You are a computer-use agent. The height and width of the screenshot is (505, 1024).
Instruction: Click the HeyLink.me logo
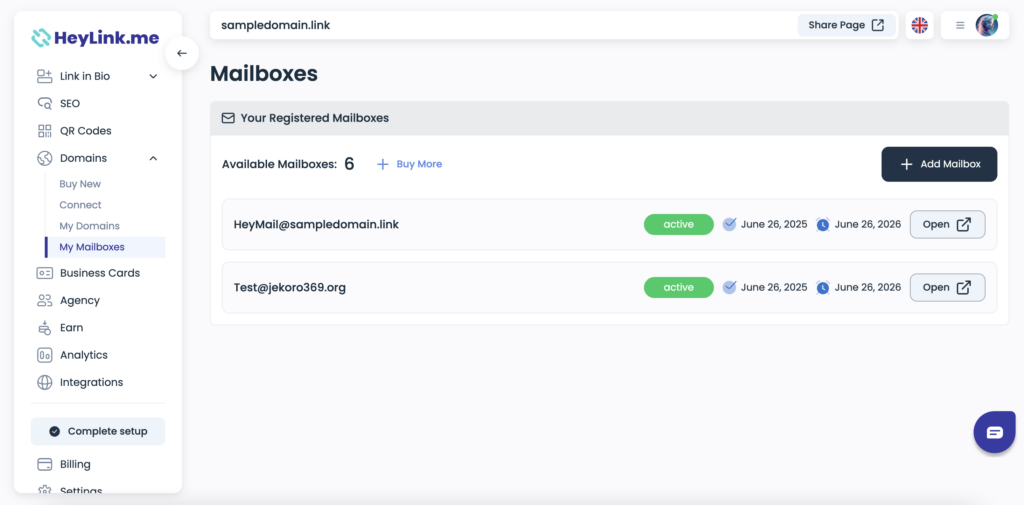click(95, 38)
